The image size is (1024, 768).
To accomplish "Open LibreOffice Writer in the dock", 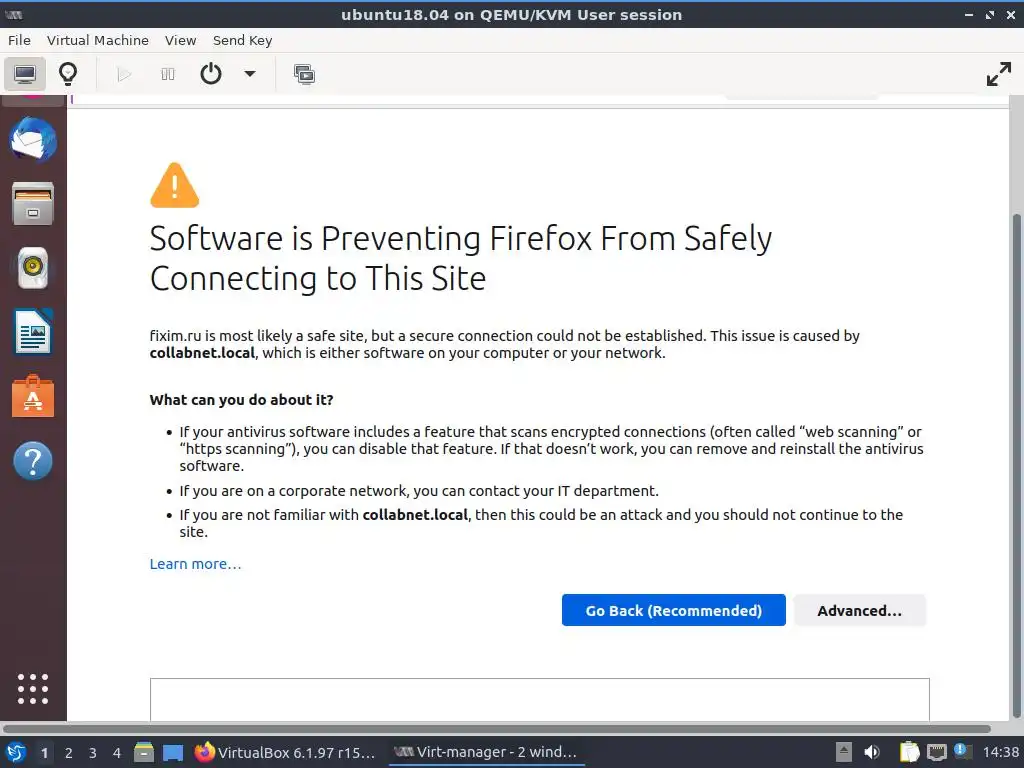I will 33,332.
